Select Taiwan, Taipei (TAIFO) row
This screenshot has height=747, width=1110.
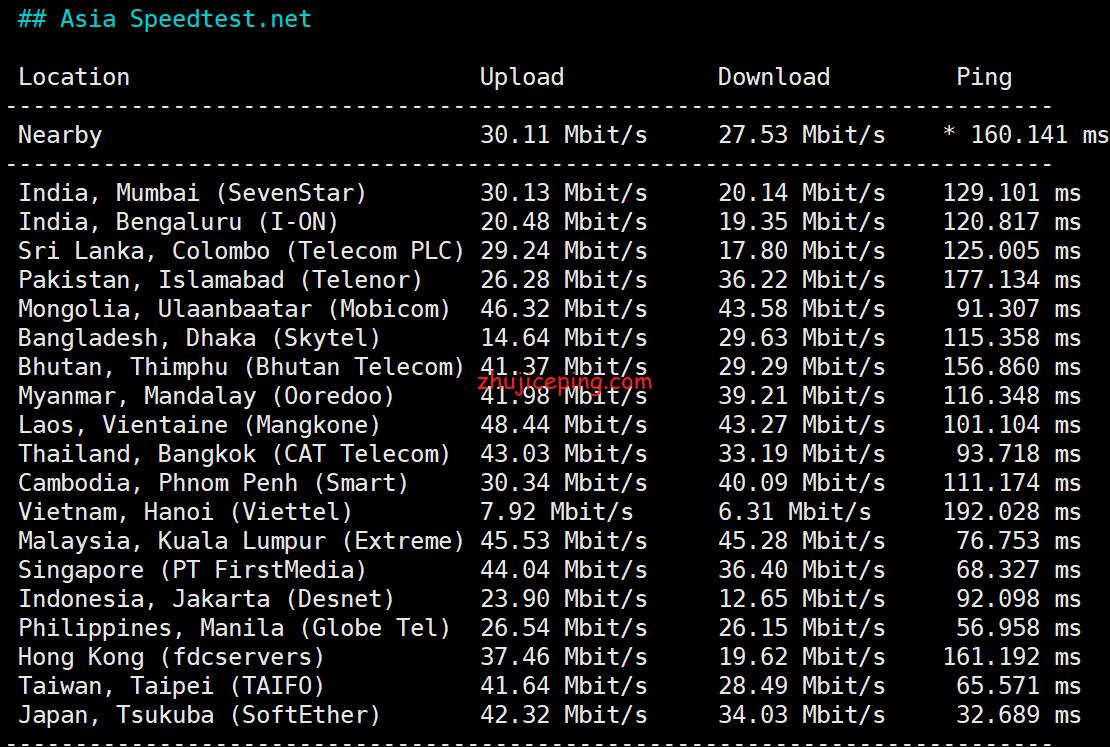(549, 686)
